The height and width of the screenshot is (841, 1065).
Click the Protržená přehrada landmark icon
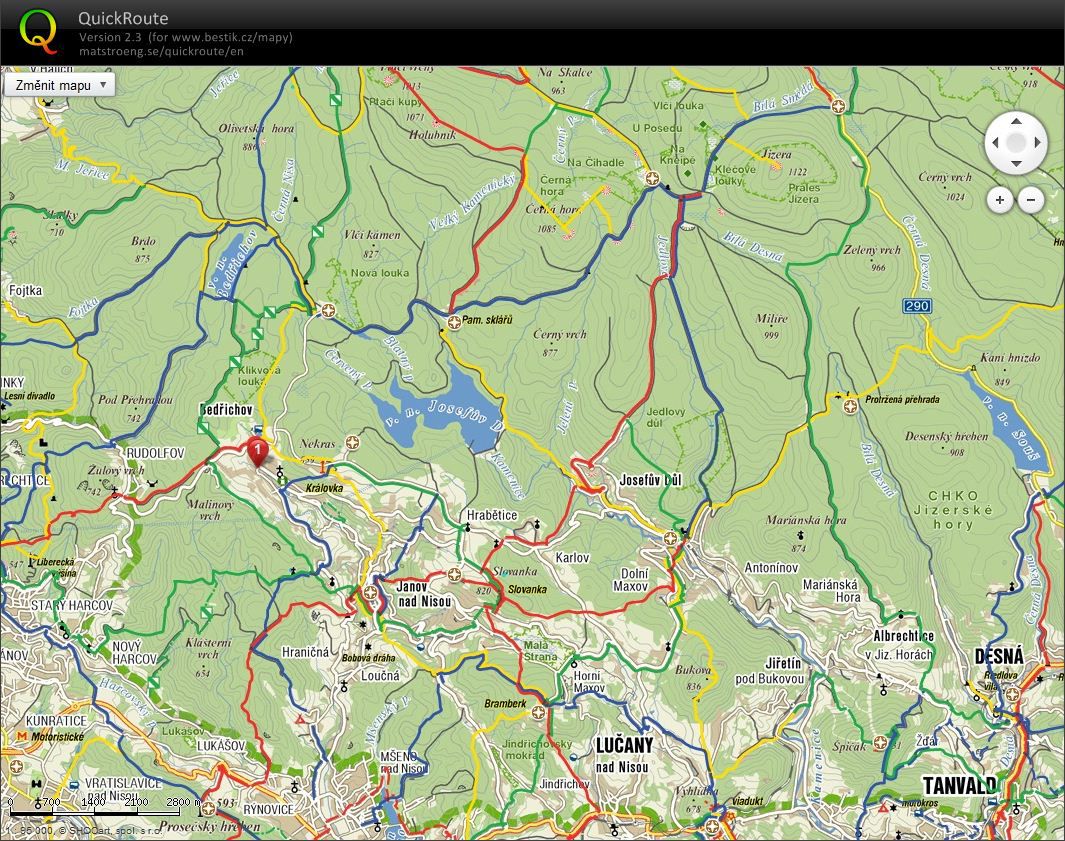pyautogui.click(x=850, y=406)
